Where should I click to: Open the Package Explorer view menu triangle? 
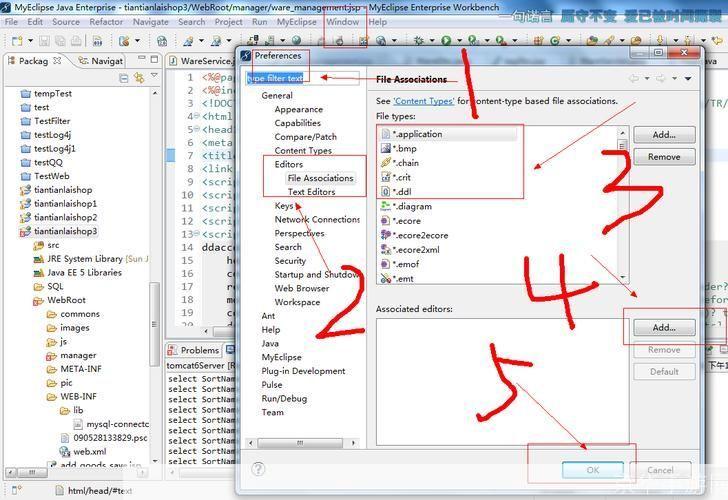pyautogui.click(x=154, y=76)
